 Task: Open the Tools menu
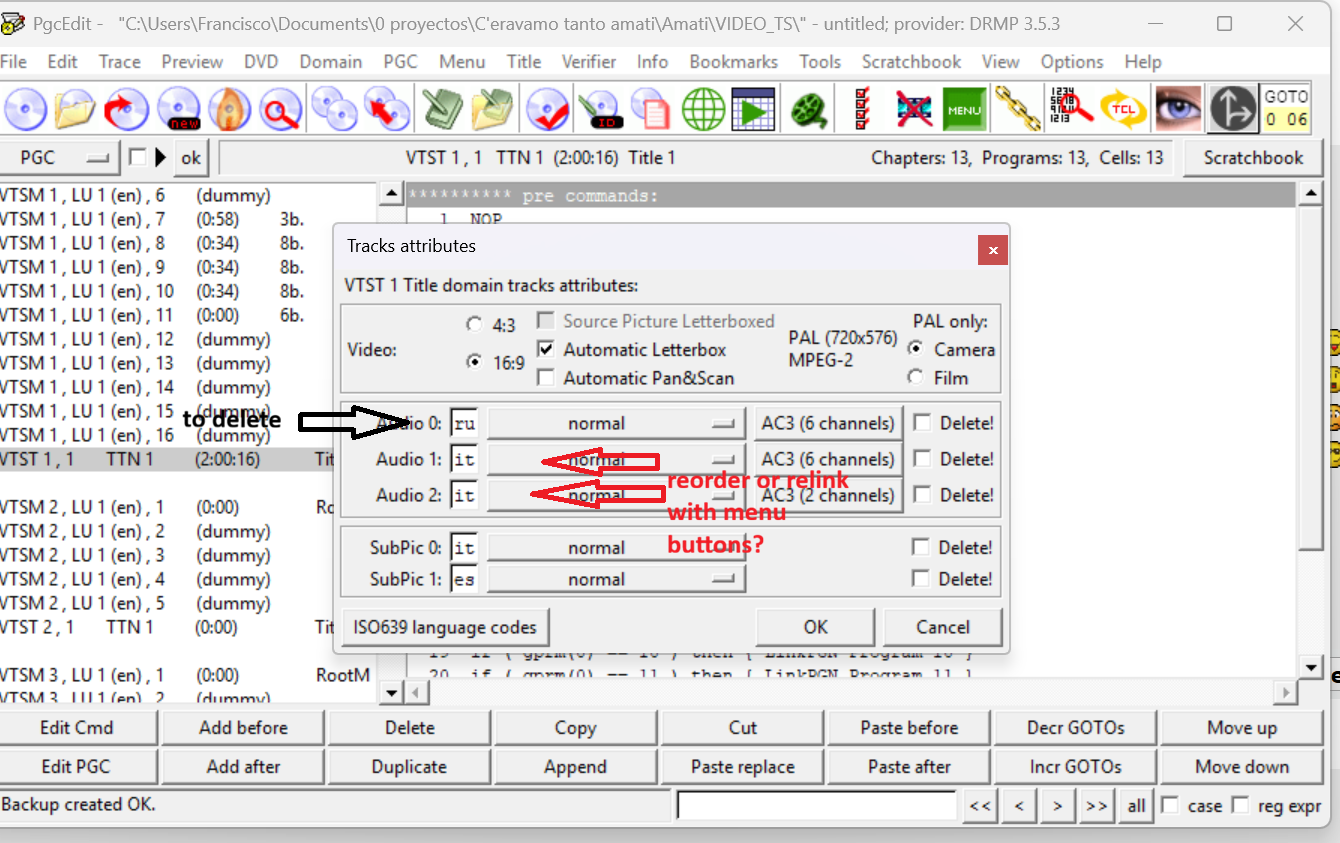[x=820, y=62]
